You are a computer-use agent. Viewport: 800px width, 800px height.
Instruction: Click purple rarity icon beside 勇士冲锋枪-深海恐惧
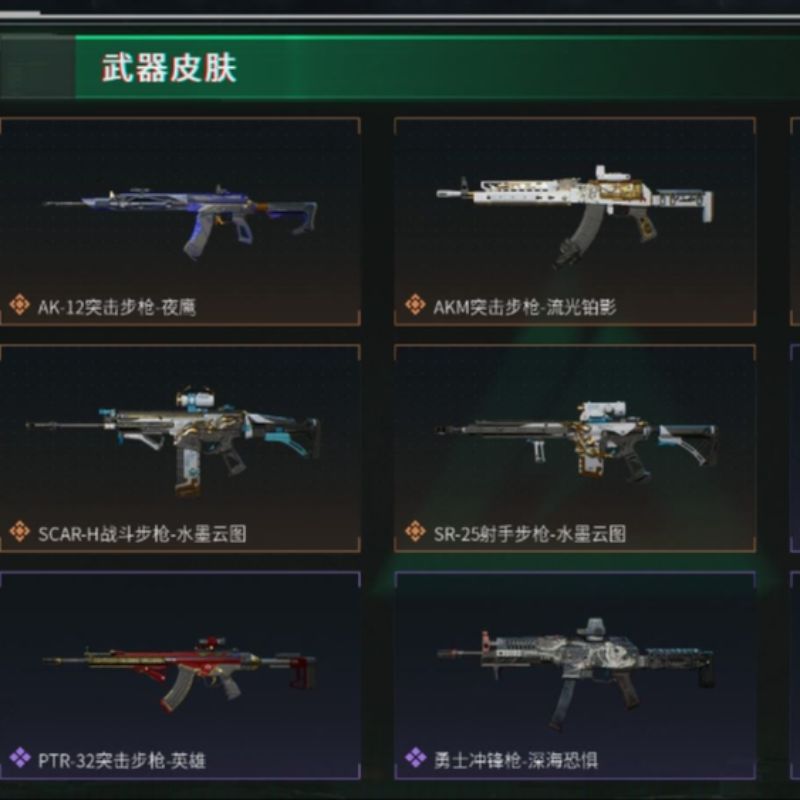(415, 758)
